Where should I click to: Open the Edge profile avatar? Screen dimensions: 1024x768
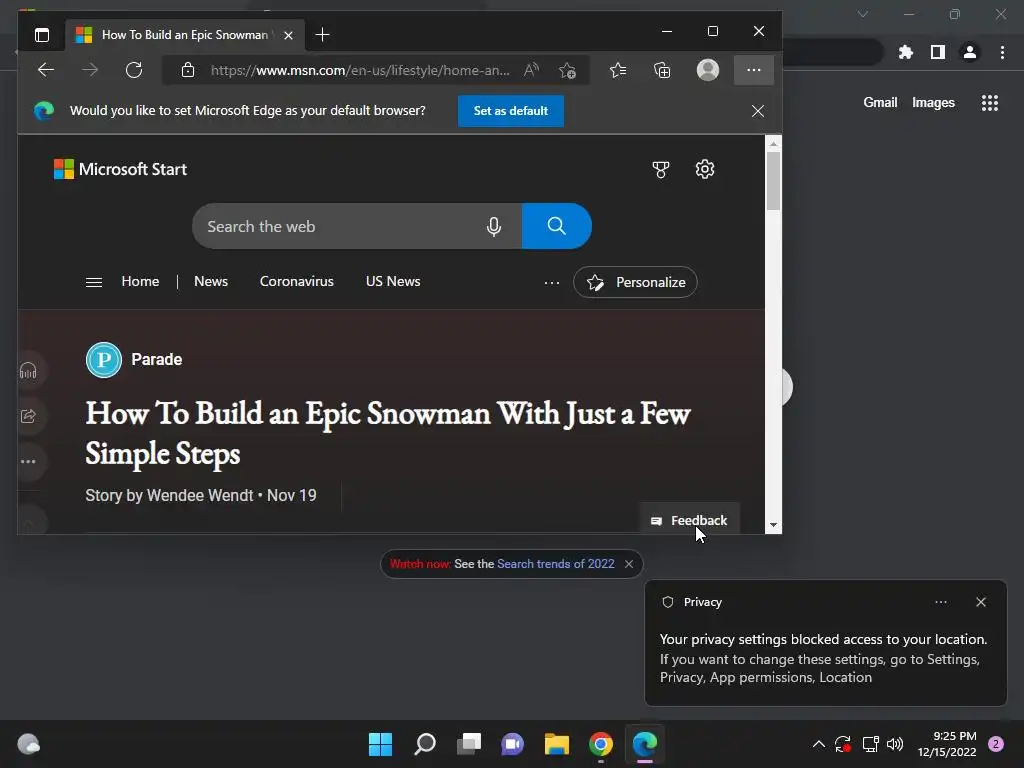point(708,70)
